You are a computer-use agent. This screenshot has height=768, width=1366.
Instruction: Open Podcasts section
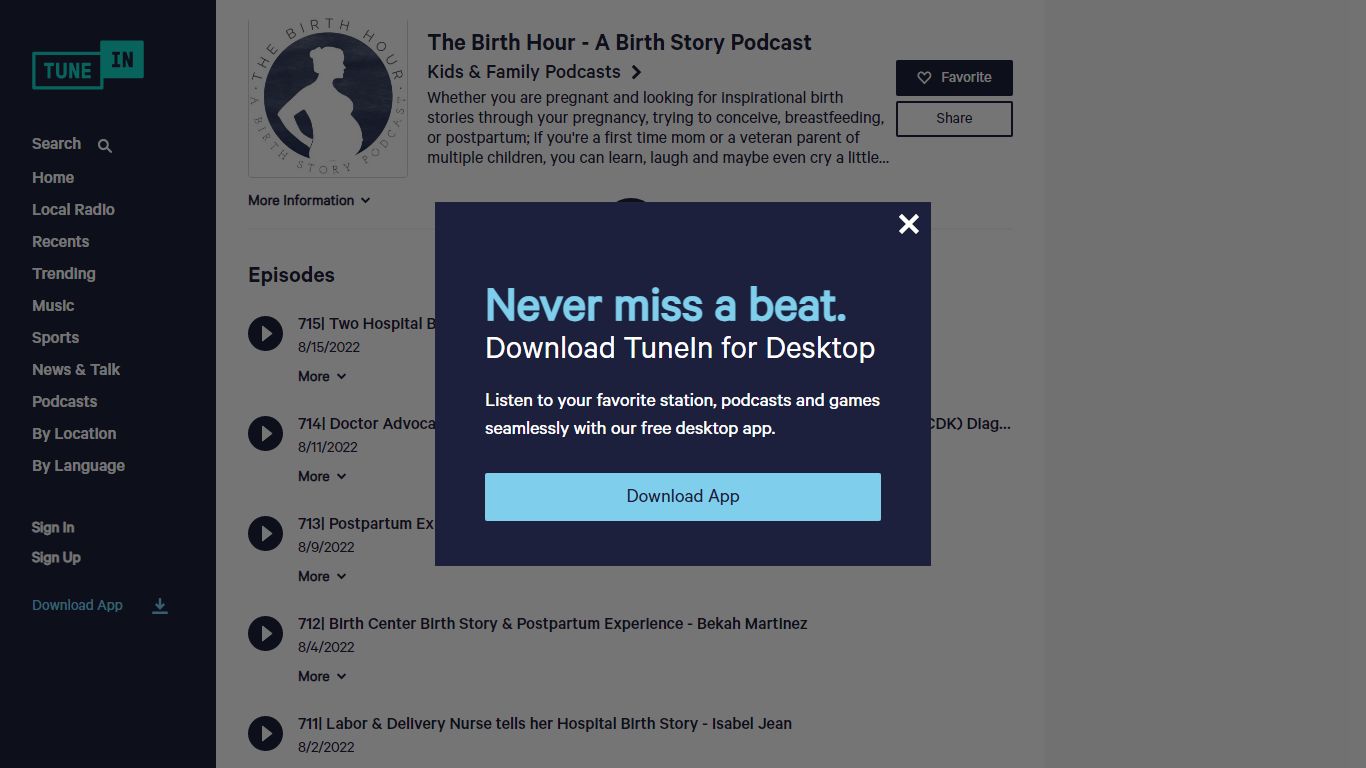(x=65, y=402)
